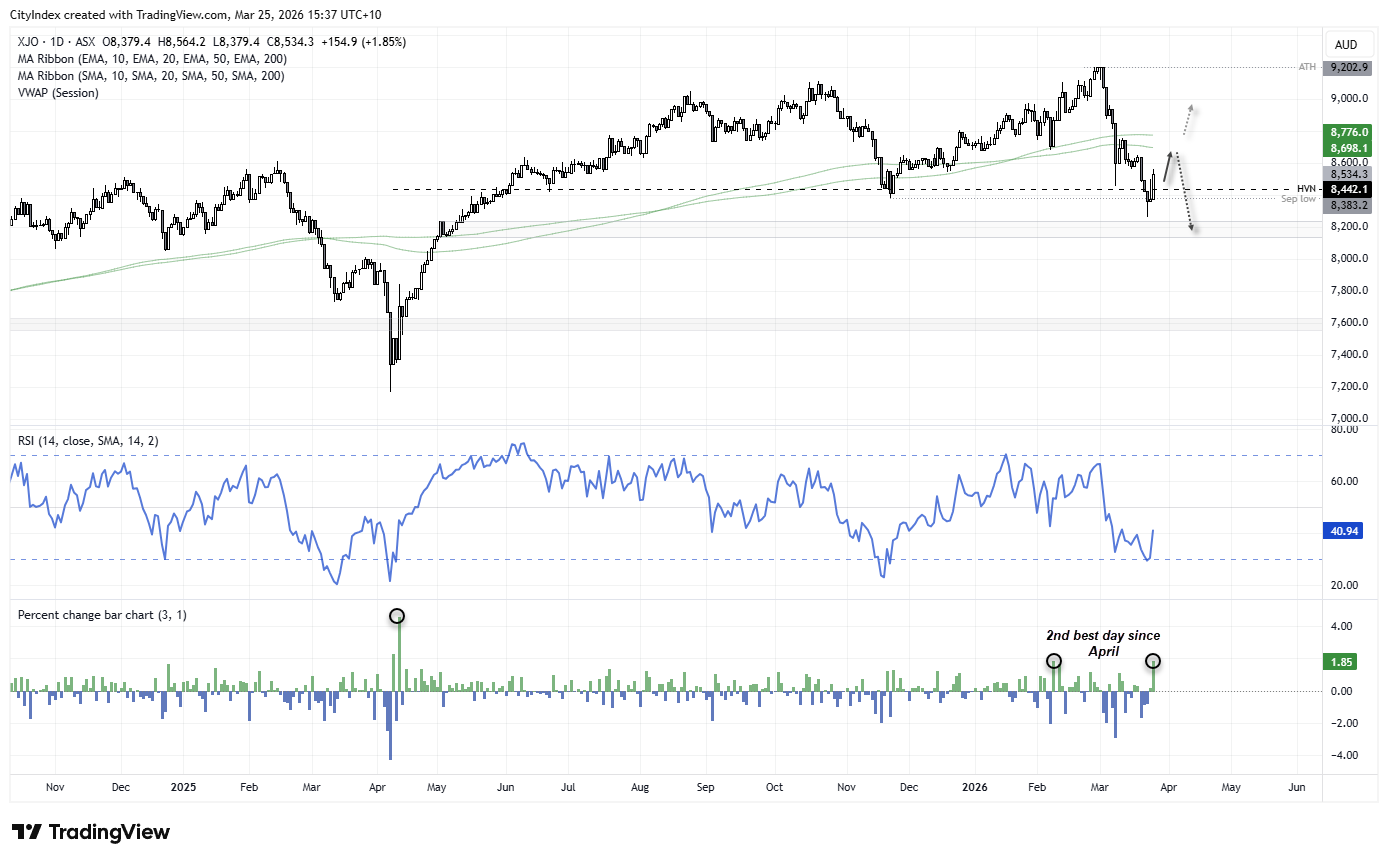Screen dimensions: 1388x862
Task: Click the gray 8,383.2 price label
Action: point(1347,207)
